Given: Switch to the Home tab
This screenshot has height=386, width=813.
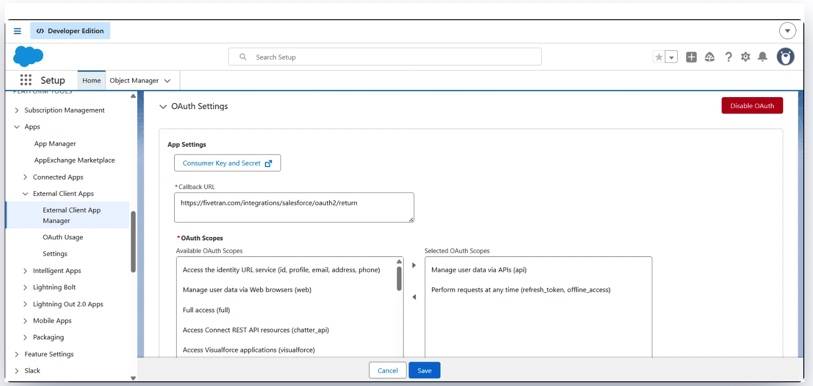Looking at the screenshot, I should [91, 80].
